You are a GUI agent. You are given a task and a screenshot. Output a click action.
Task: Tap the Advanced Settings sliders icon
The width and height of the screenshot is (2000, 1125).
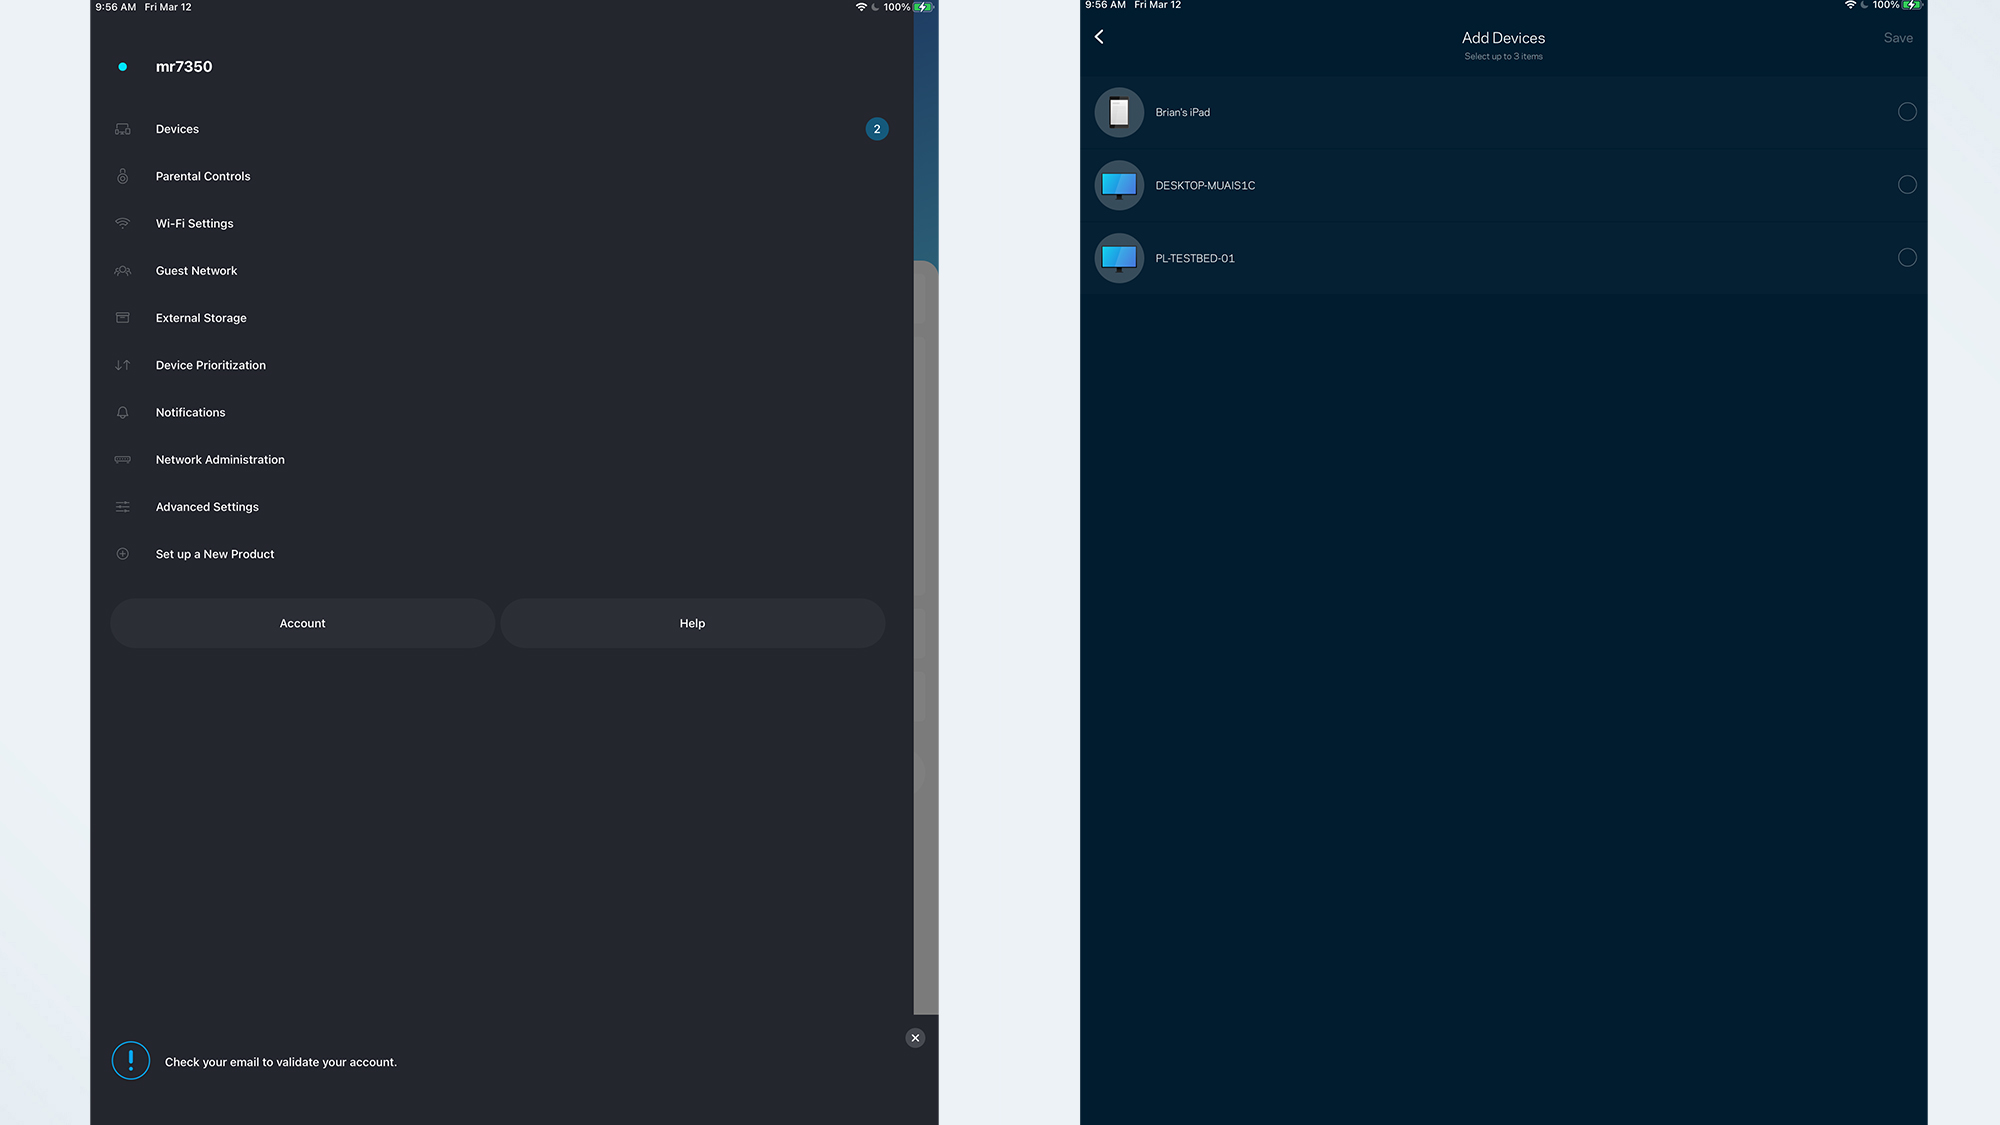[122, 507]
